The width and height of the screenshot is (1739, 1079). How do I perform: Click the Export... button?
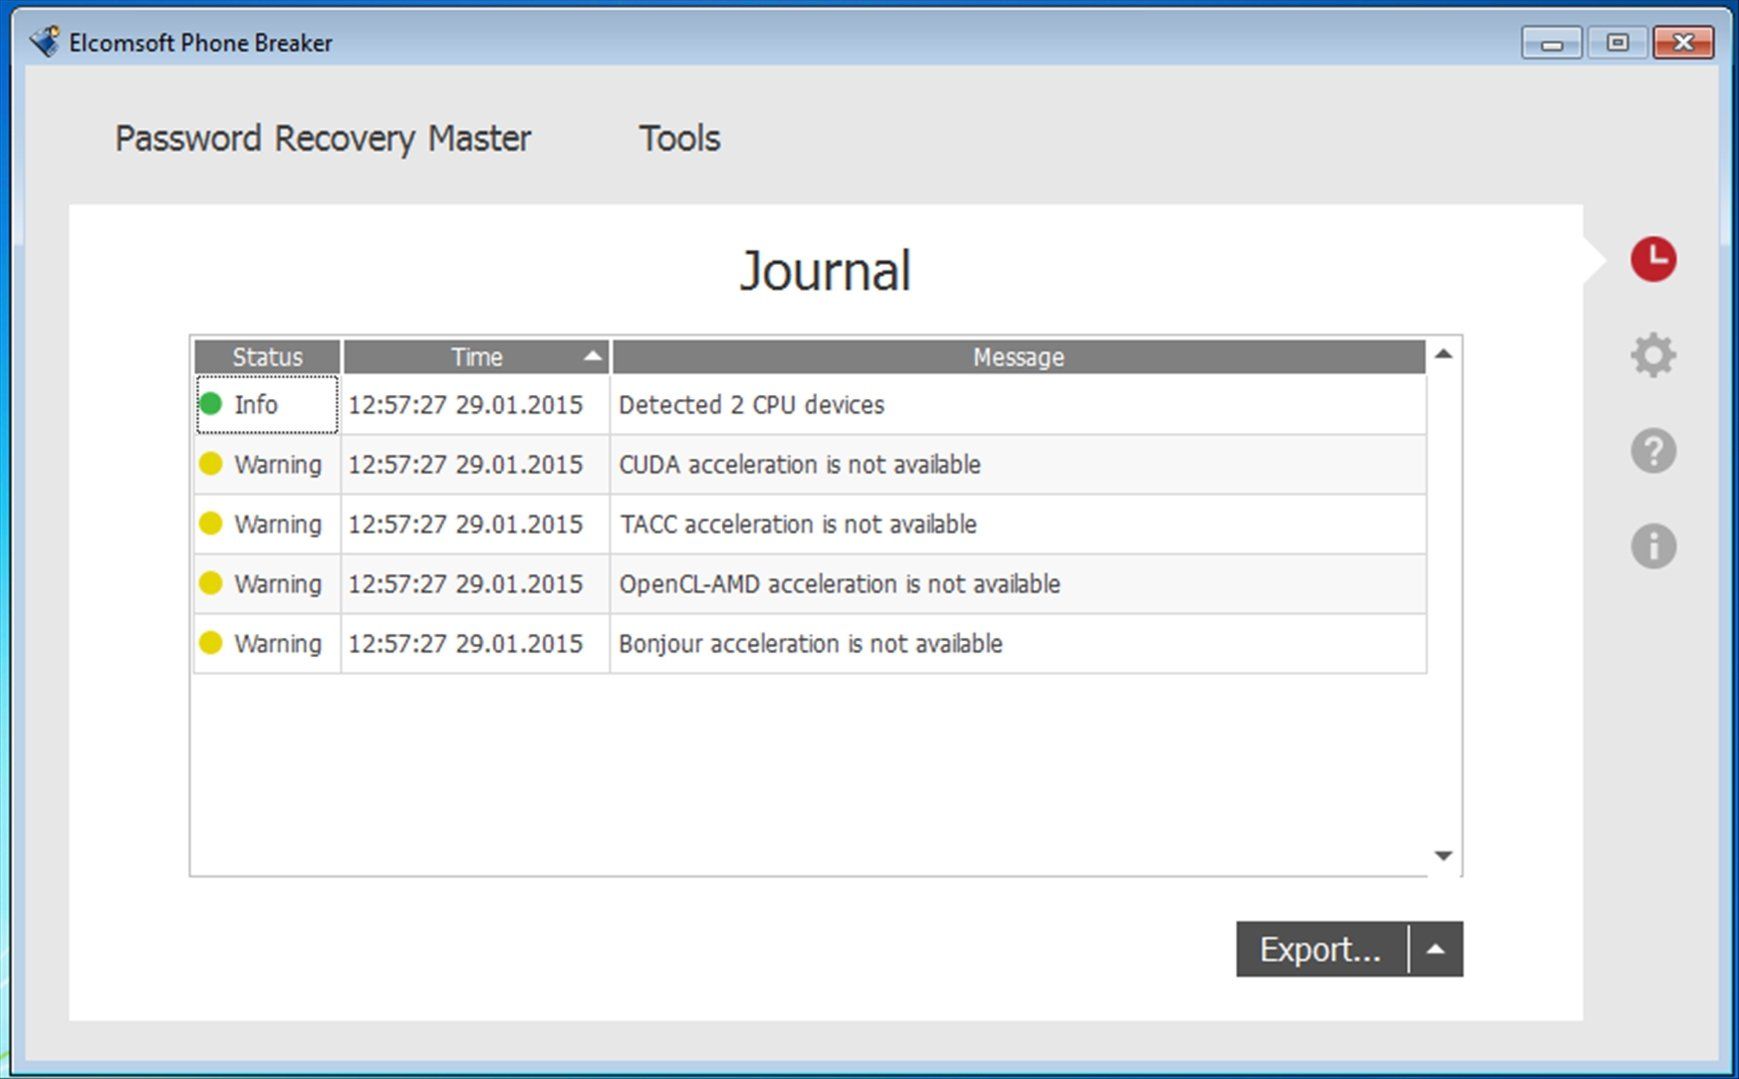pos(1321,949)
